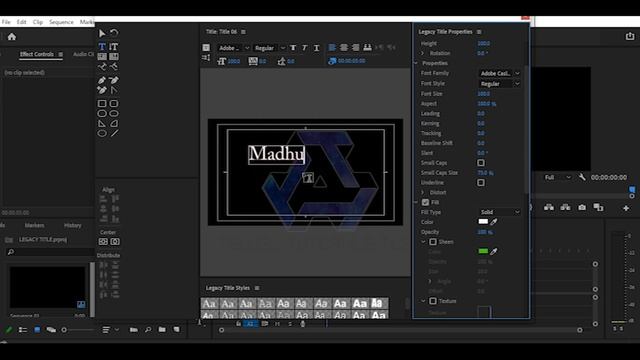The width and height of the screenshot is (640, 360).
Task: Align text left in title toolbar
Action: click(332, 48)
